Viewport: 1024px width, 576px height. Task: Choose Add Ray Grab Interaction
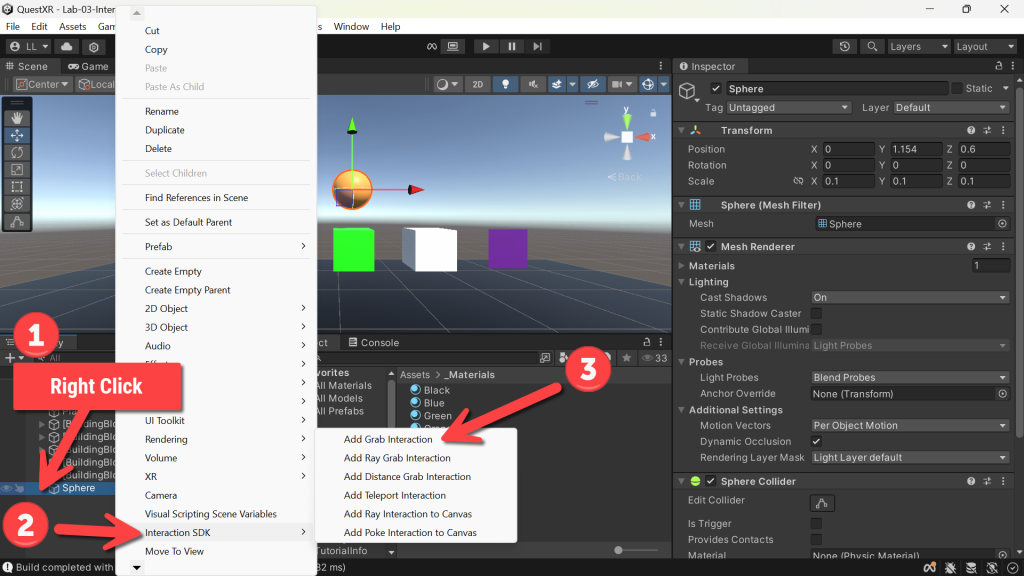(397, 458)
